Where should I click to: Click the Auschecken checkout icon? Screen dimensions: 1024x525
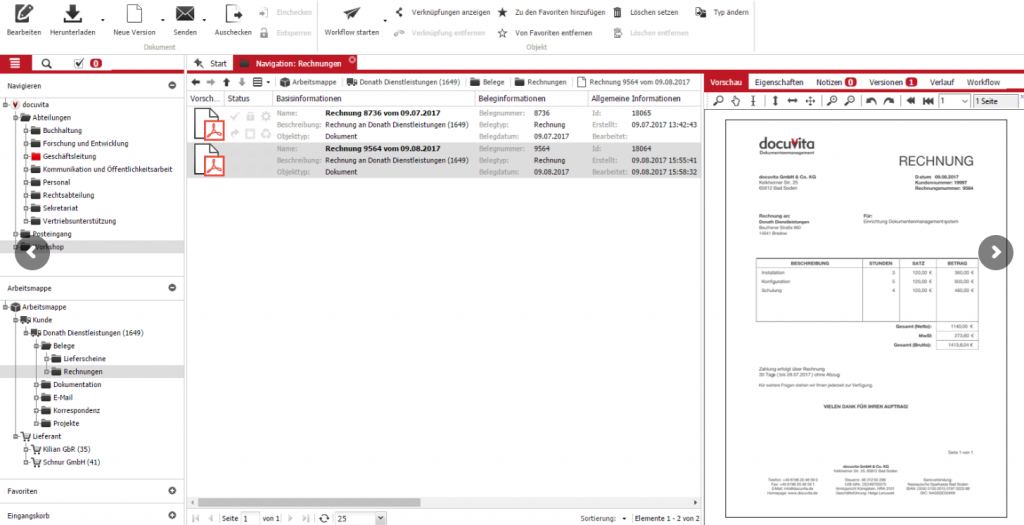pos(233,14)
